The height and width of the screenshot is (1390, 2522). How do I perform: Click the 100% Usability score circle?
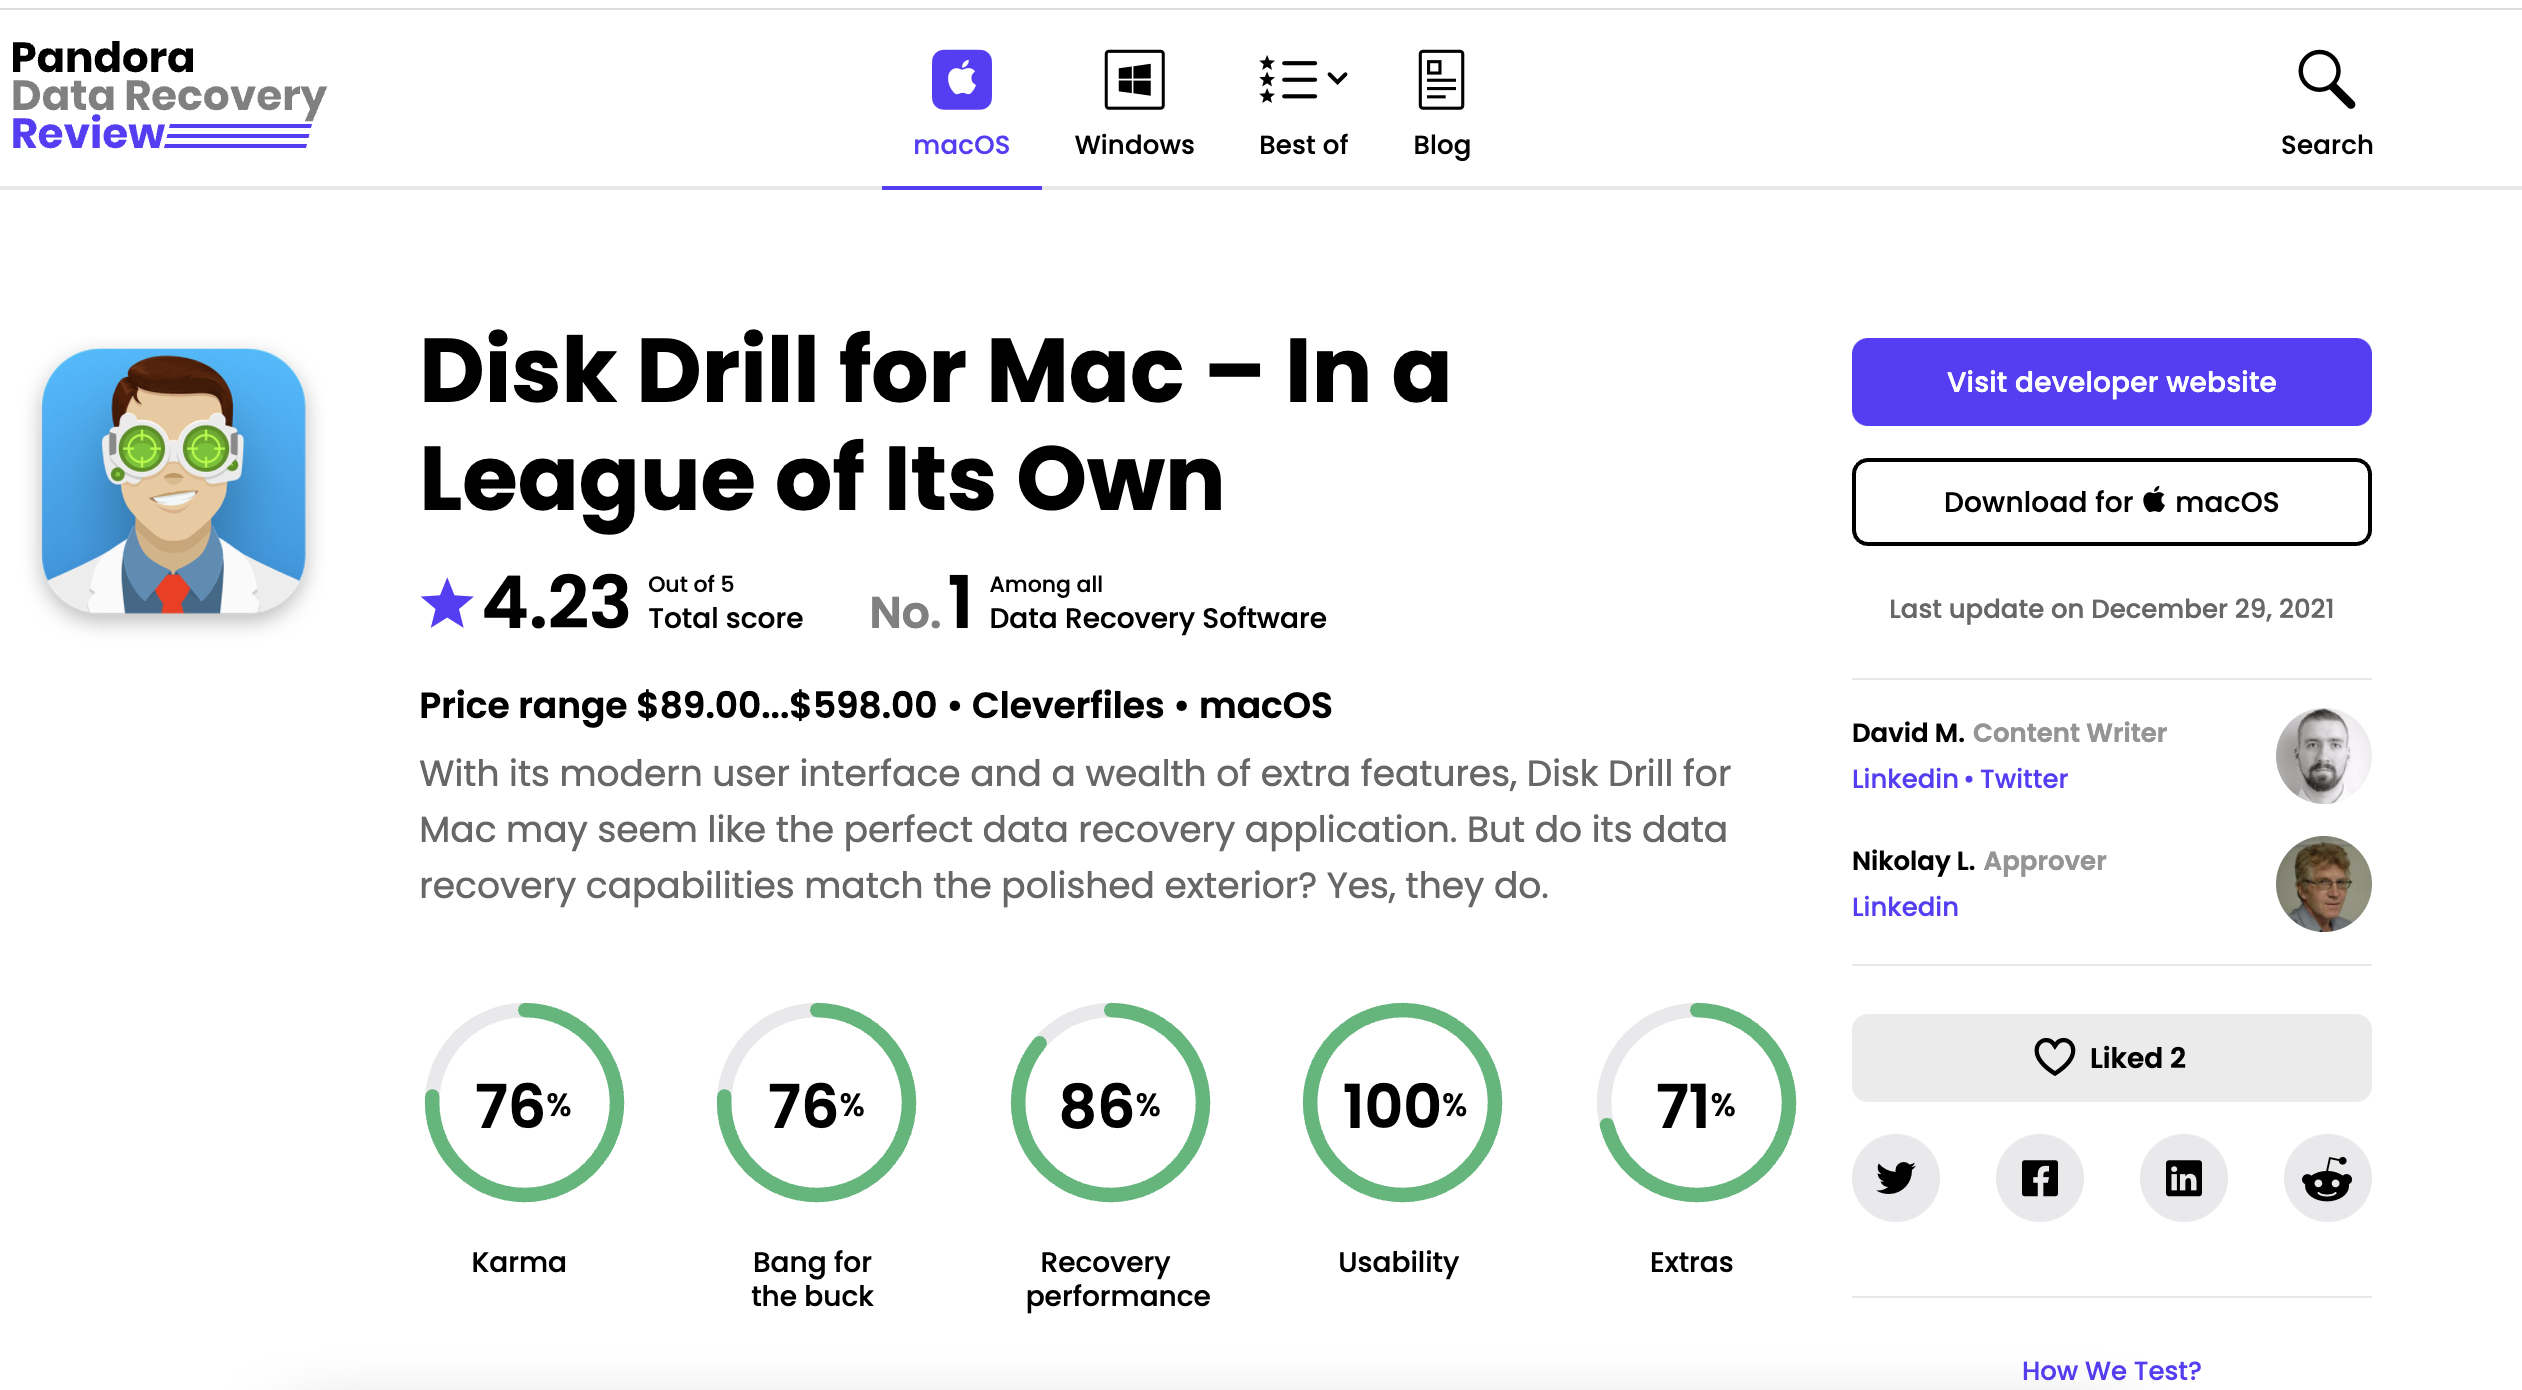tap(1402, 1103)
